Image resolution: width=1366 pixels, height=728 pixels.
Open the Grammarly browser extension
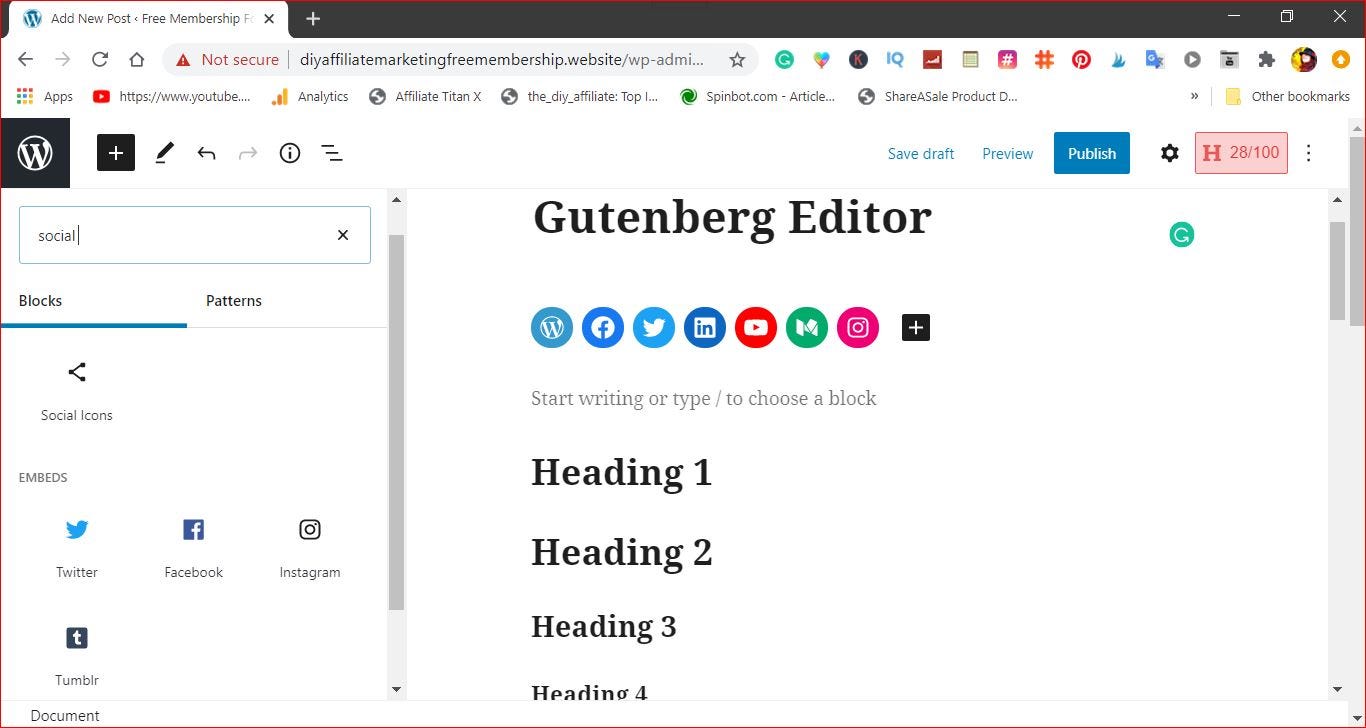pos(784,60)
